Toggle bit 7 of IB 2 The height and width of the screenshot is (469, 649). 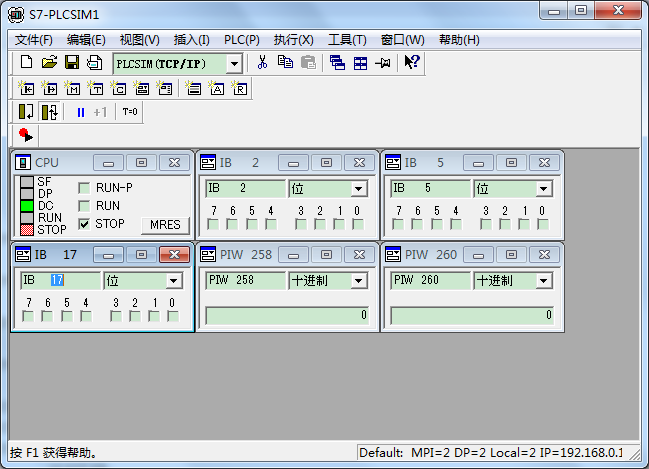click(213, 225)
